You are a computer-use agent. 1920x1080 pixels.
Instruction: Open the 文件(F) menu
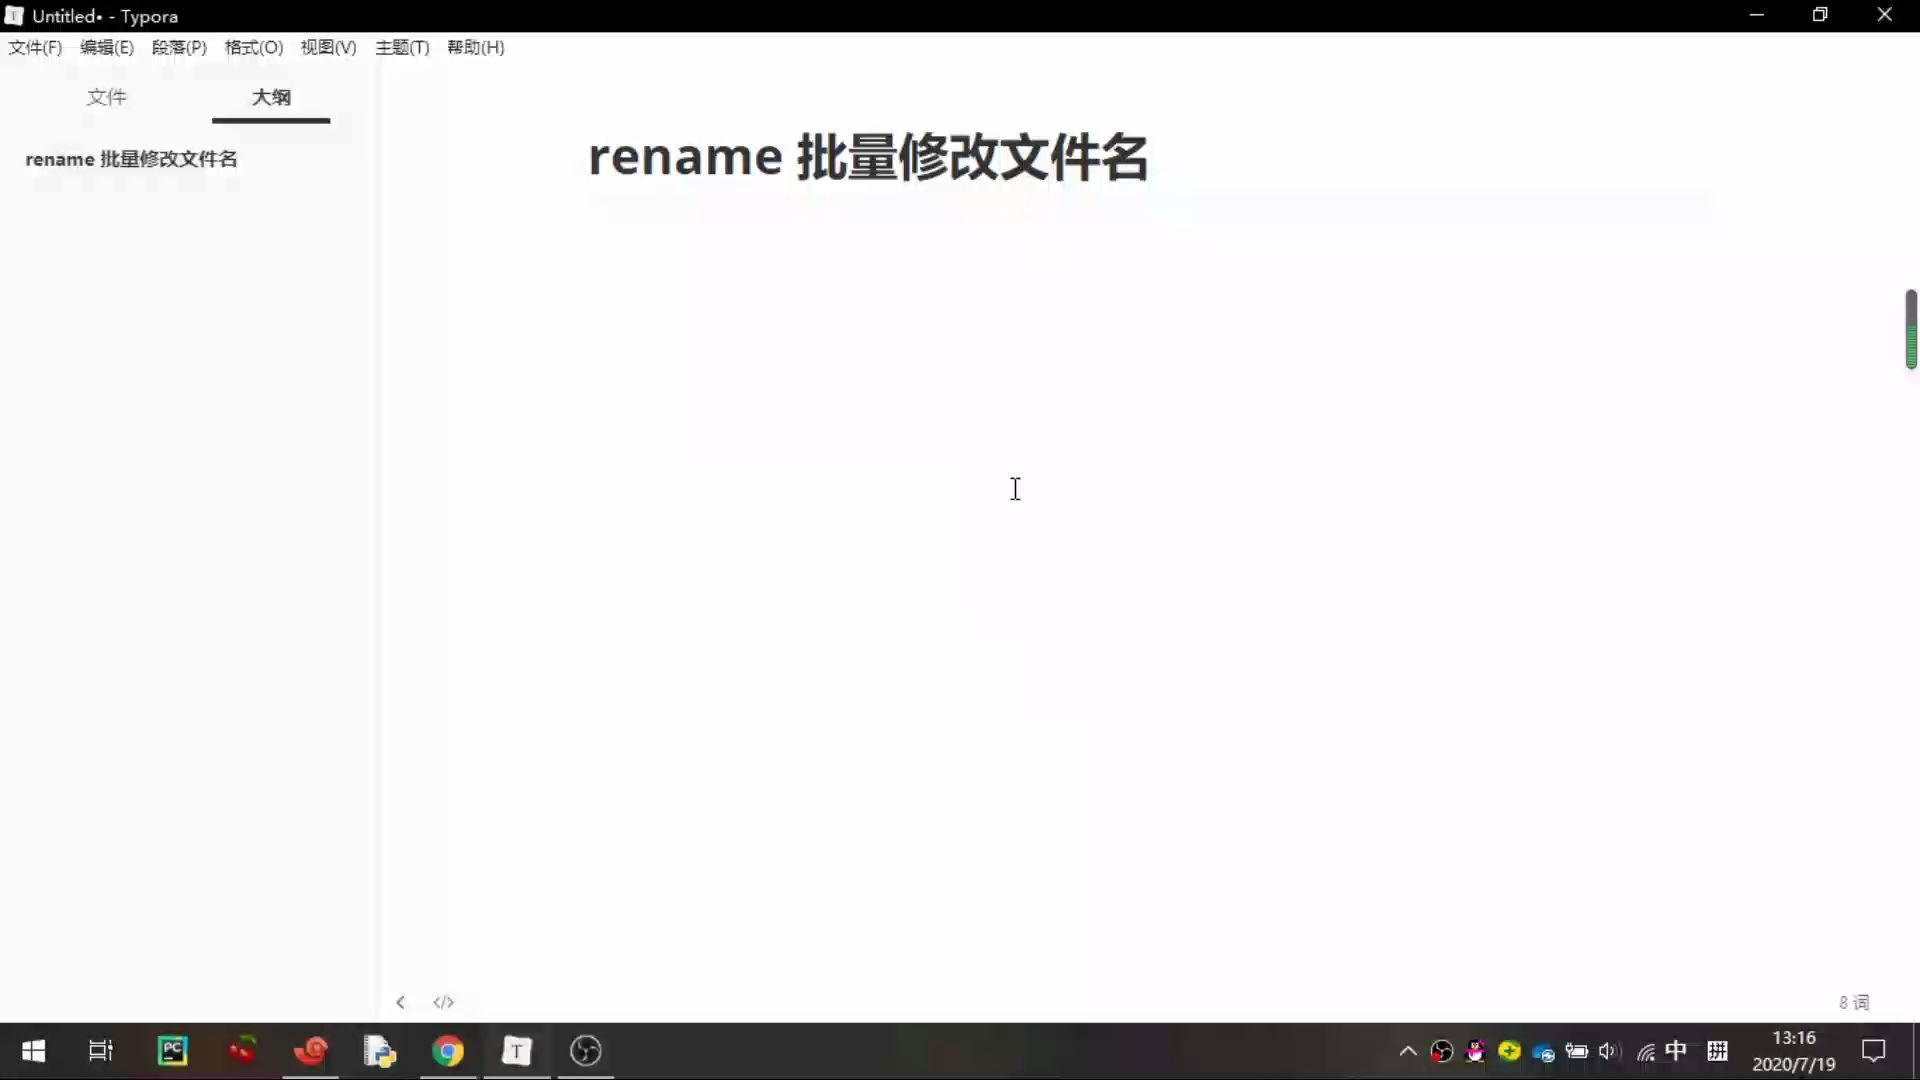point(35,47)
